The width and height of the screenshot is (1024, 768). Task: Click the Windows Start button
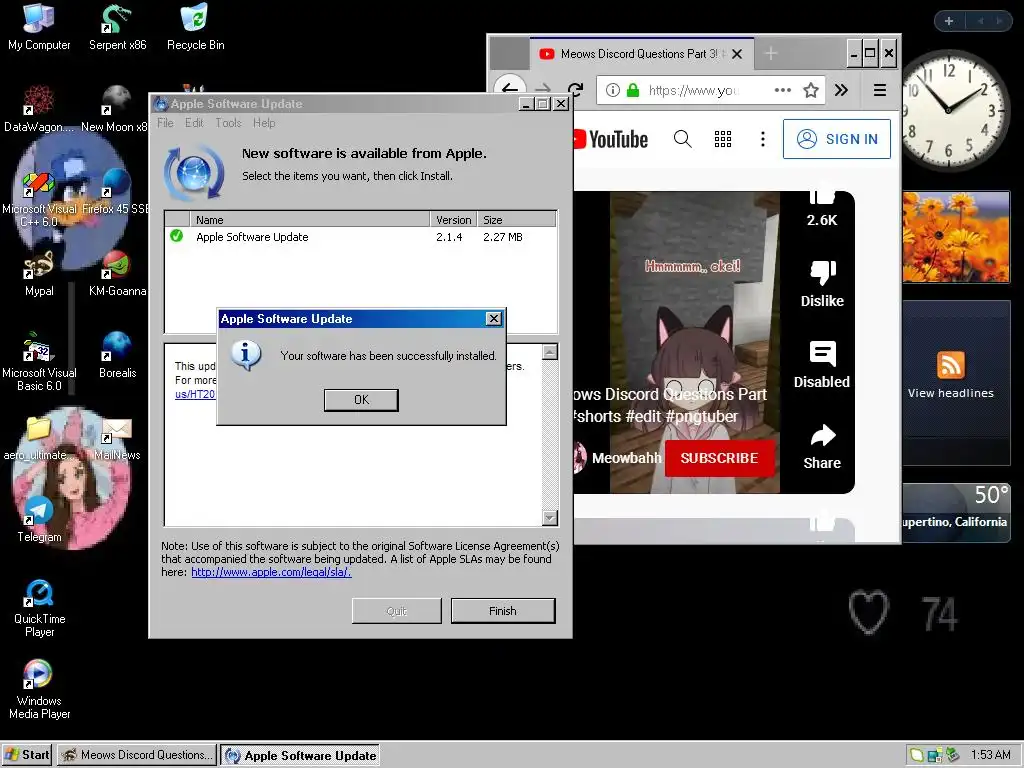coord(27,755)
